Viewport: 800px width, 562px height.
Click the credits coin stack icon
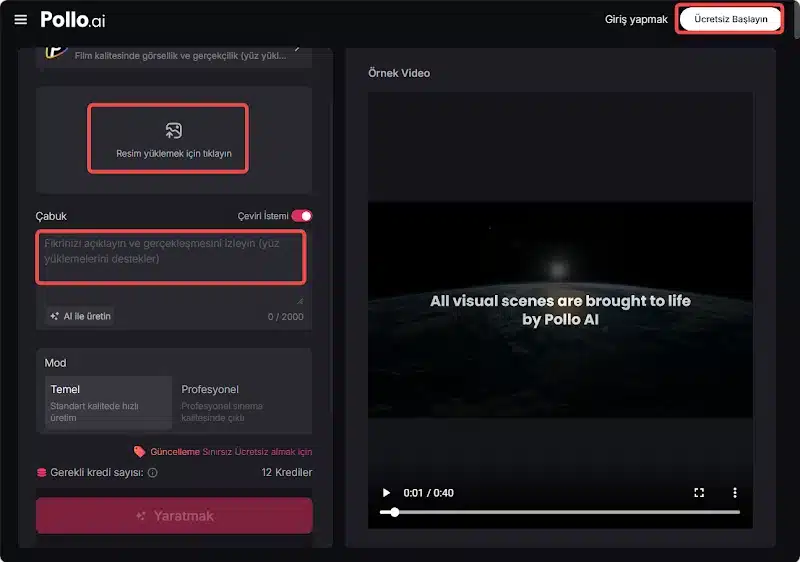(x=42, y=473)
